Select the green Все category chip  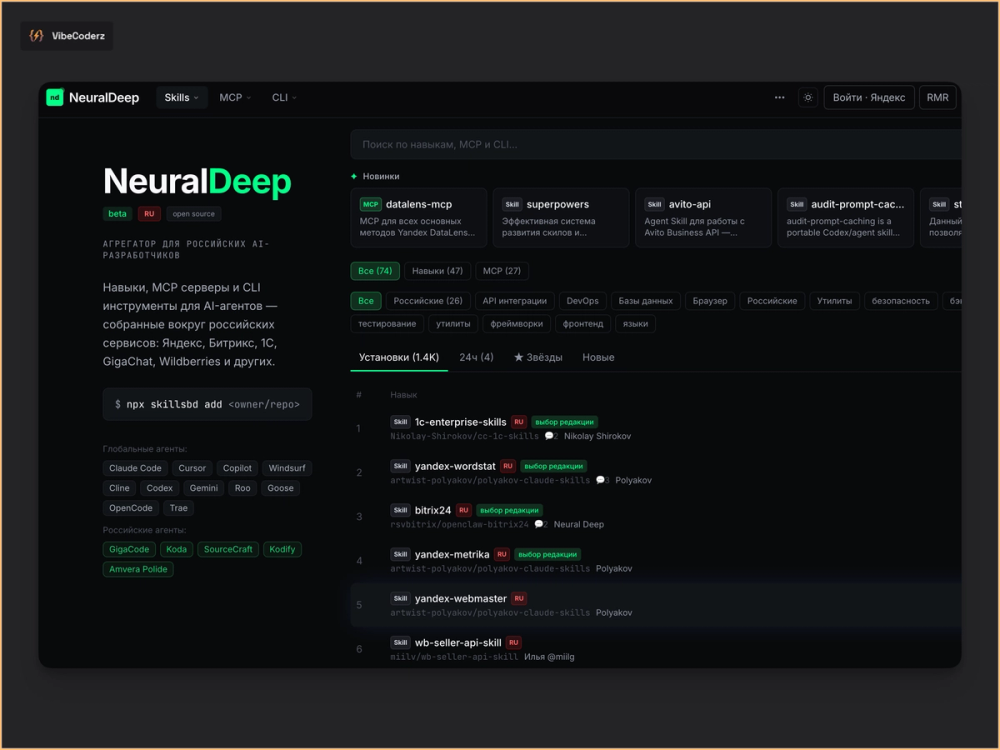pos(366,301)
